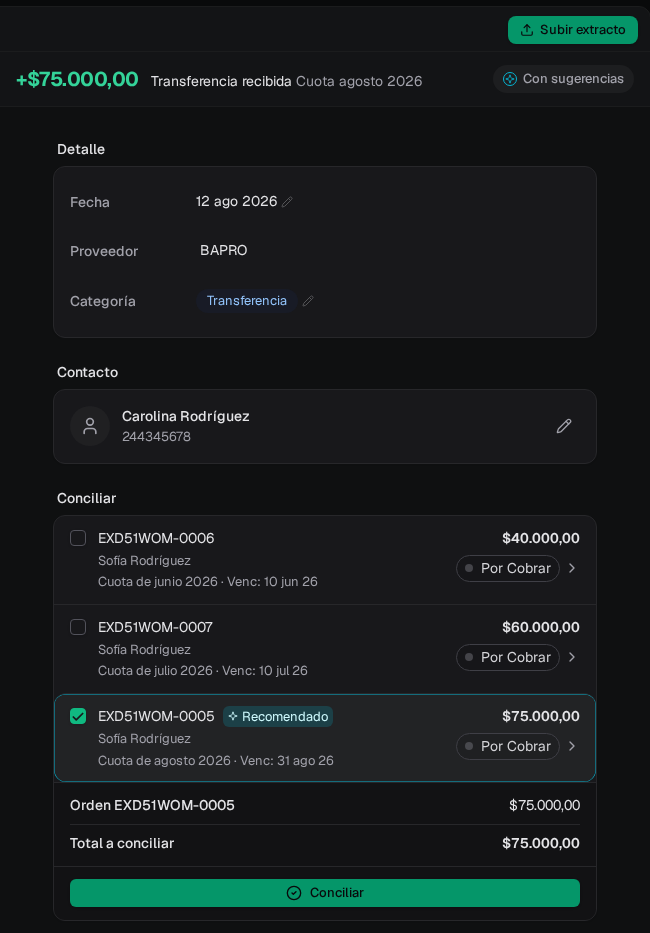The height and width of the screenshot is (933, 650).
Task: Click the Orden EXD51WOM-0005 summary line
Action: click(325, 806)
